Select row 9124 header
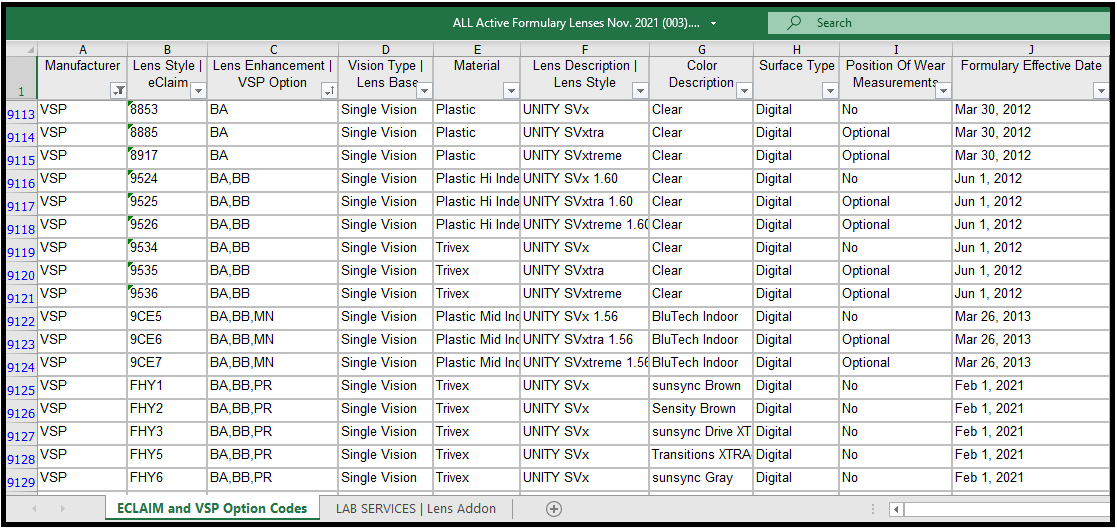Viewport: 1117px width, 530px height. (x=21, y=367)
